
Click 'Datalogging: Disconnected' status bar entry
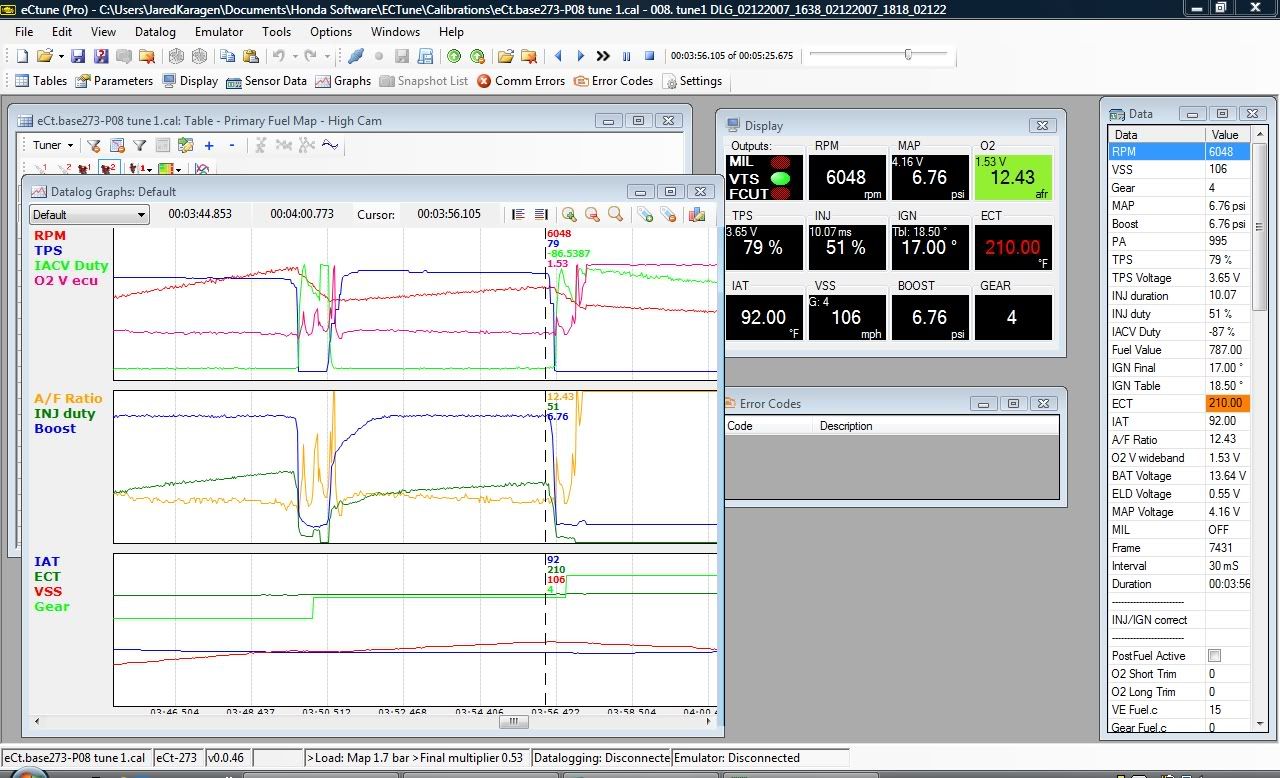pyautogui.click(x=601, y=758)
